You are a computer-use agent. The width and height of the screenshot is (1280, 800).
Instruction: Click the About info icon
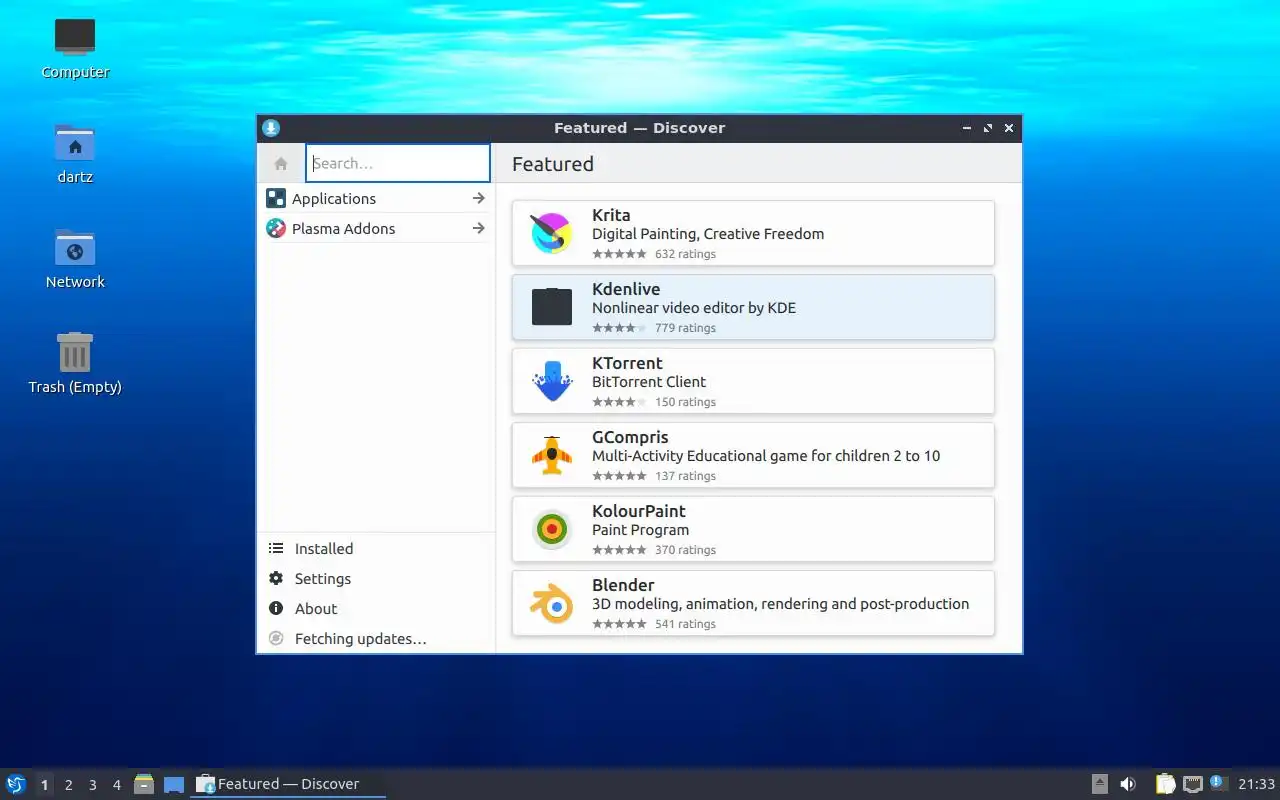276,608
